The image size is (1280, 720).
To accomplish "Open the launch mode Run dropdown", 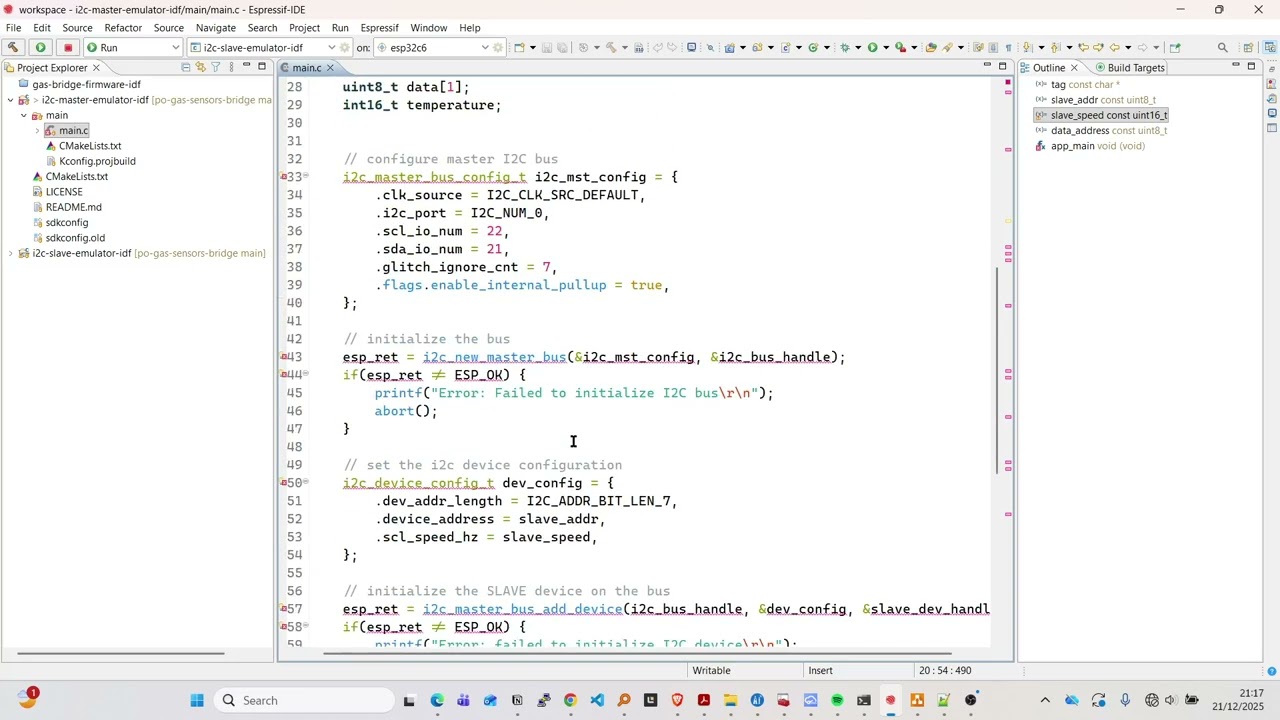I will pos(133,47).
